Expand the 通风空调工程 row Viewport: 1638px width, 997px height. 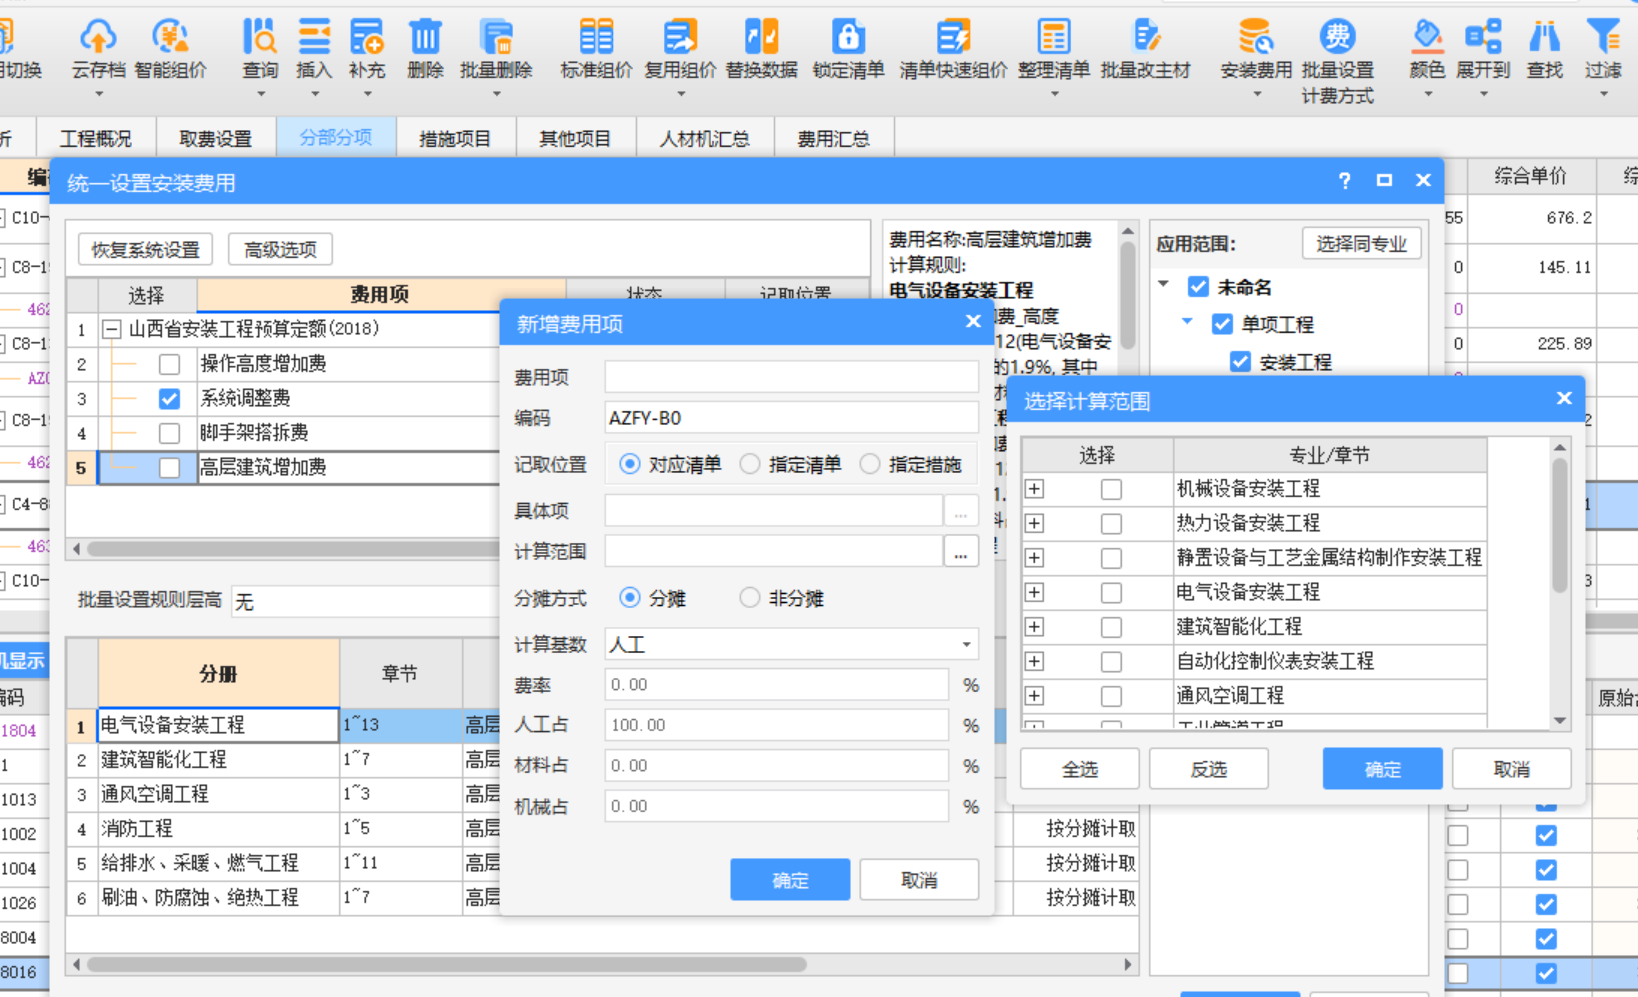pyautogui.click(x=1035, y=696)
